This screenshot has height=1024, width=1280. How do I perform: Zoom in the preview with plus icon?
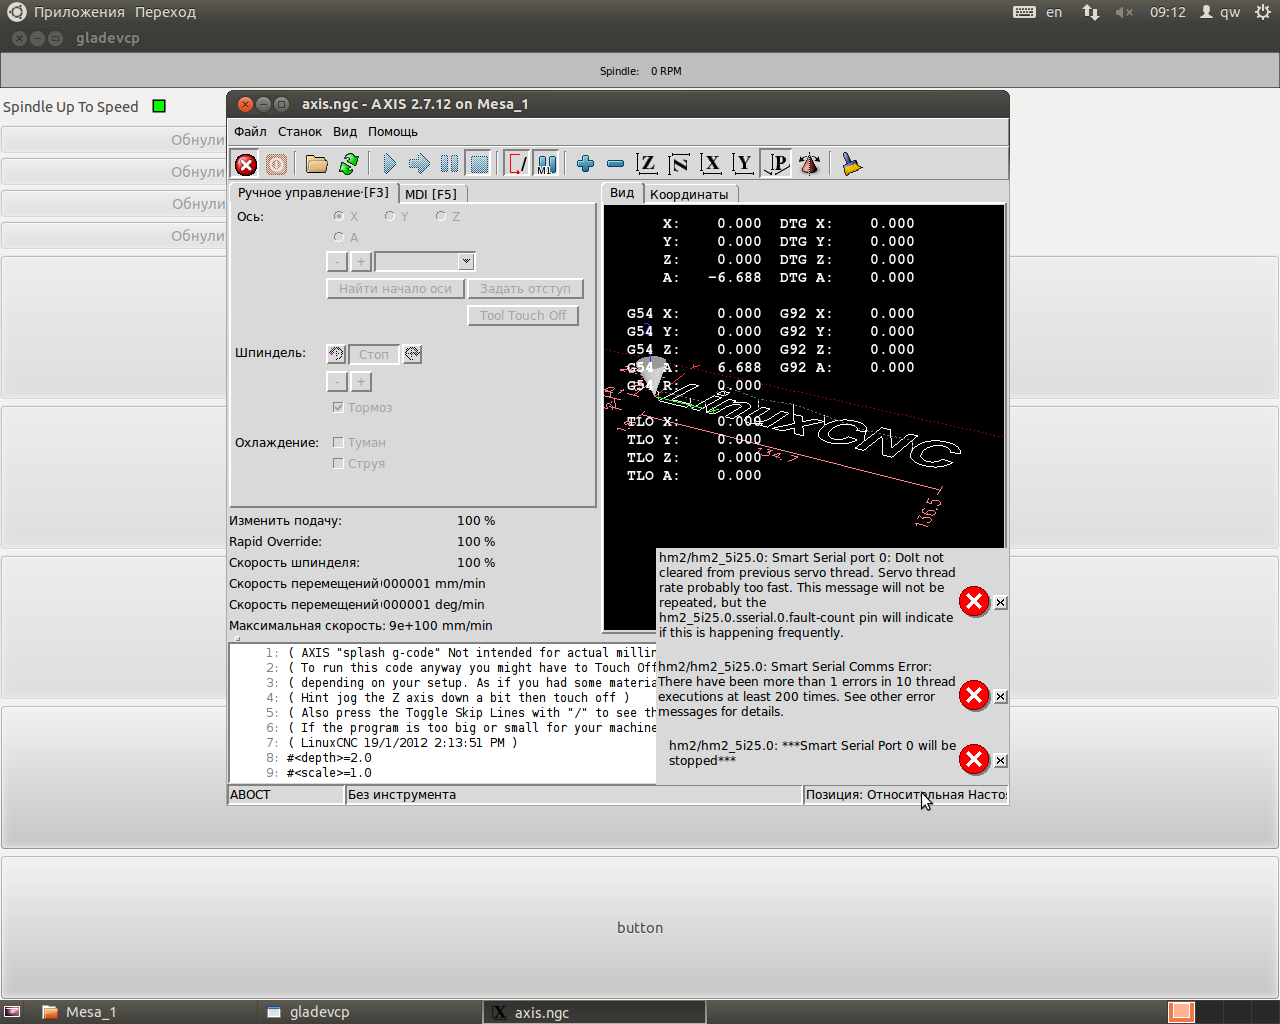[585, 164]
